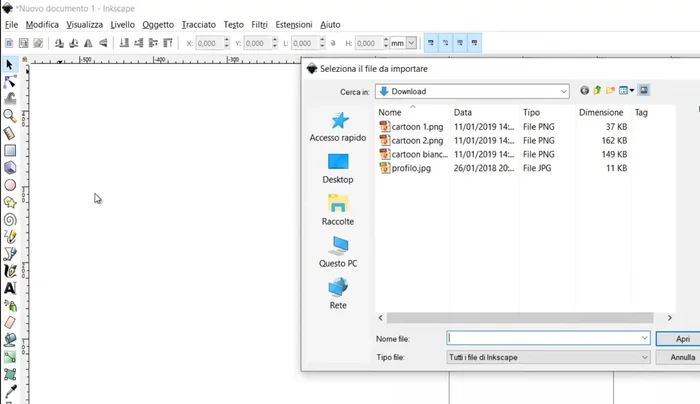
Task: Select the Paint Bucket fill tool
Action: click(10, 340)
